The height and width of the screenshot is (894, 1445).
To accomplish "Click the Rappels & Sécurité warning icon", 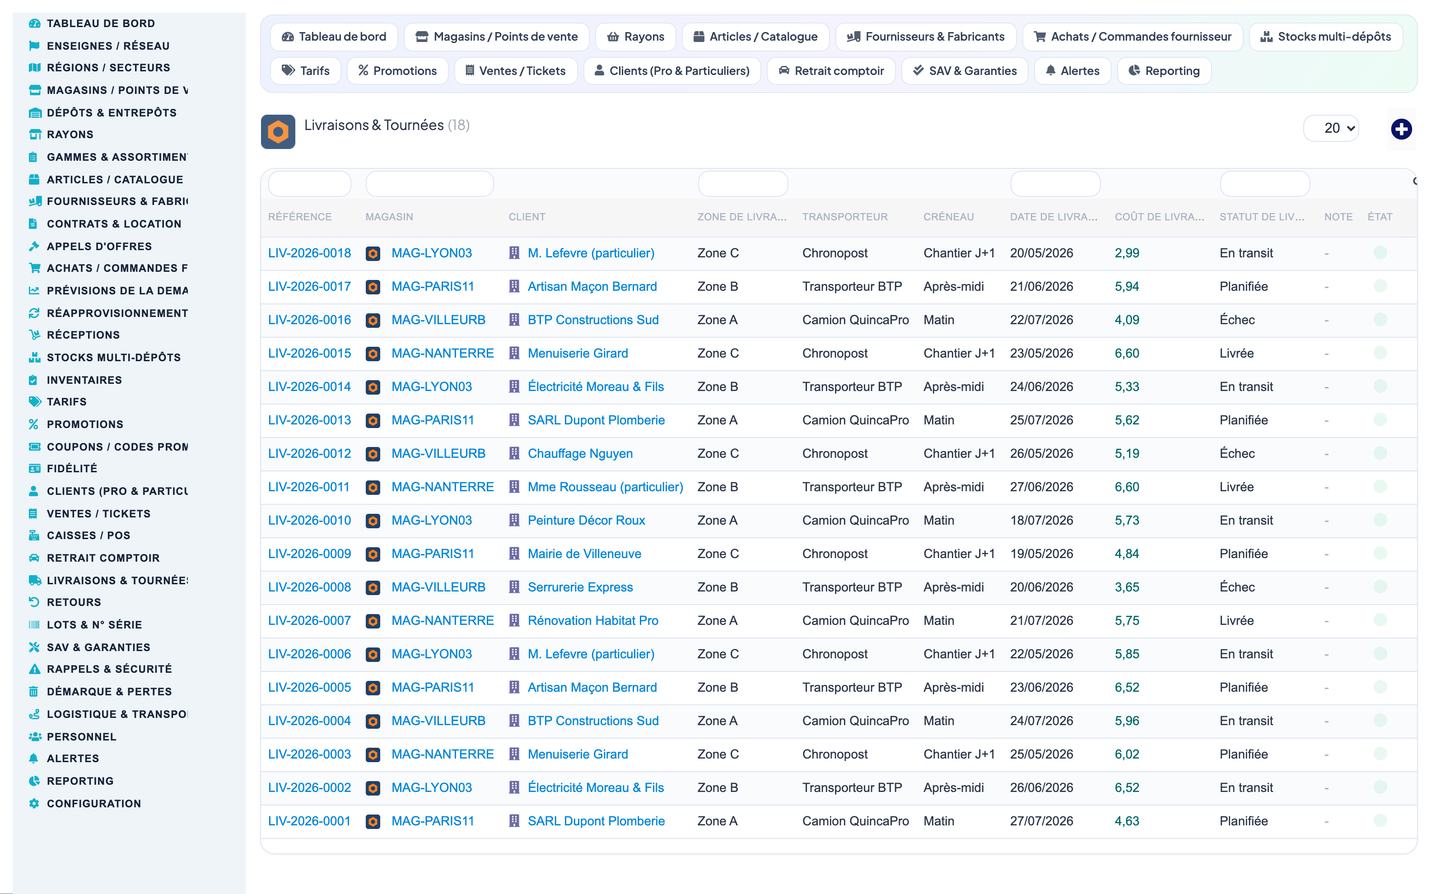I will pyautogui.click(x=34, y=669).
